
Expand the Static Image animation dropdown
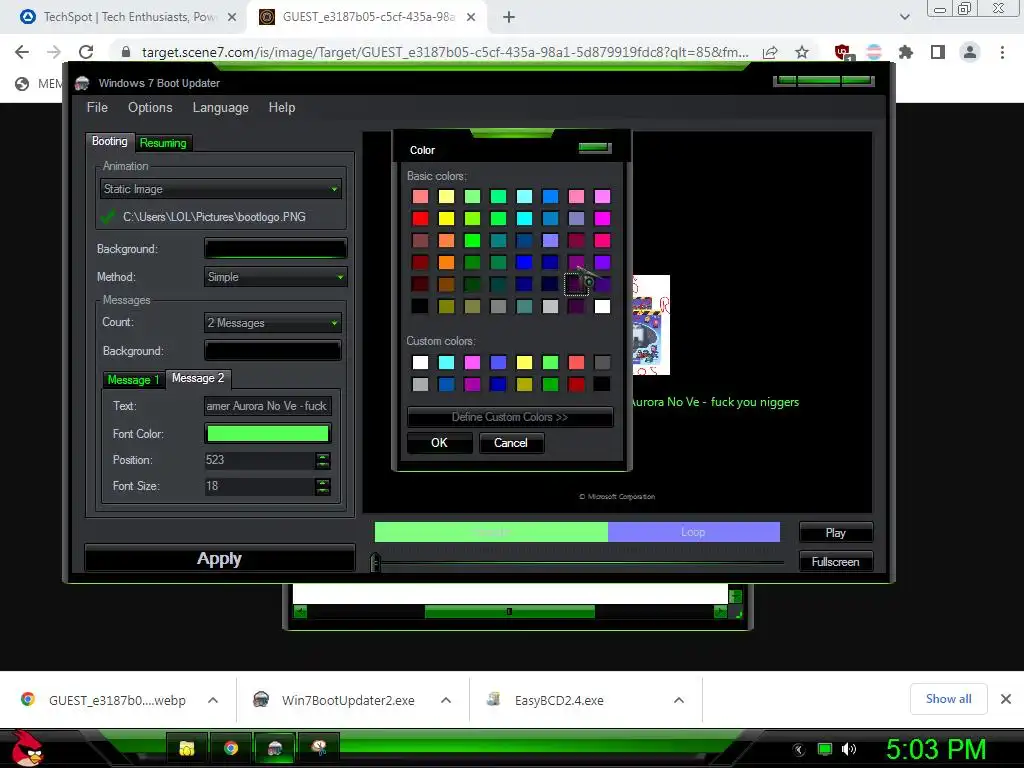(221, 189)
